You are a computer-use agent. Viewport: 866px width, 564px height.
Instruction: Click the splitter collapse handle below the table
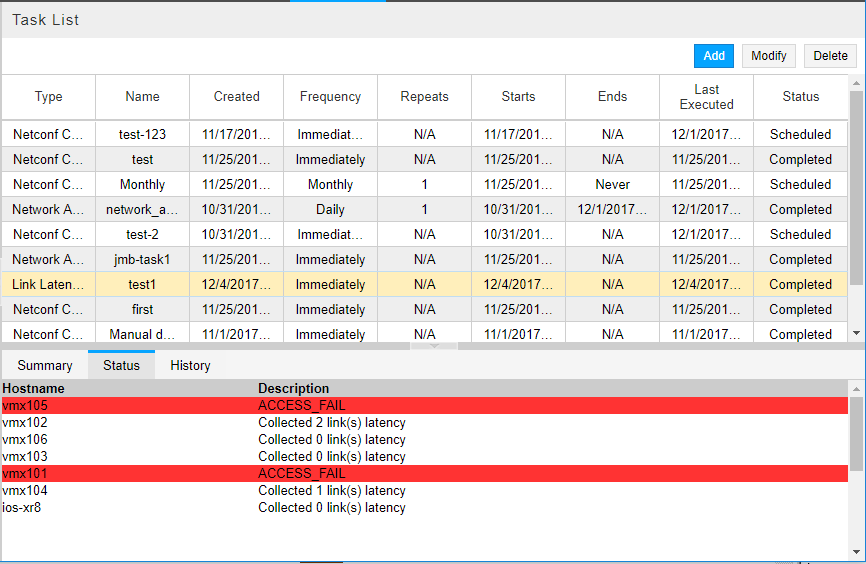pos(433,346)
